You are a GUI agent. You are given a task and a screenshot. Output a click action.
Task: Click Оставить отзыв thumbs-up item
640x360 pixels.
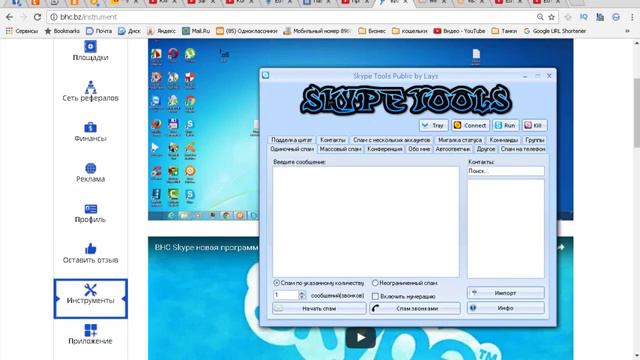point(90,253)
